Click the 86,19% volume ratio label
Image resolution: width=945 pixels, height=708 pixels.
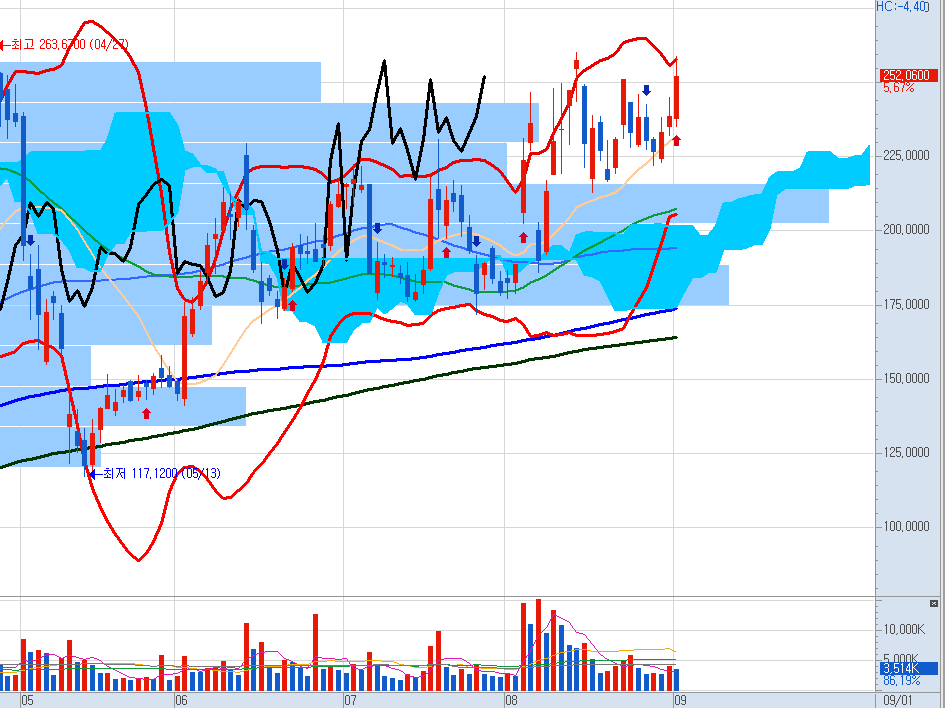[902, 681]
